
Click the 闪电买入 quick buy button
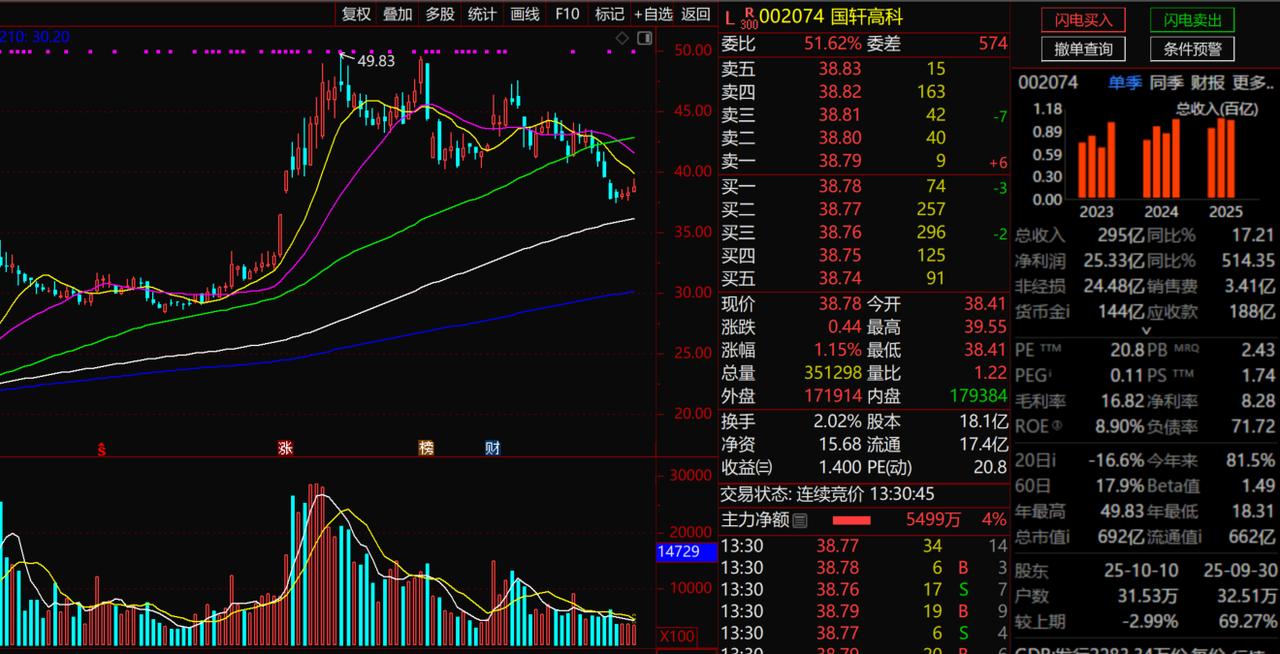[1083, 20]
